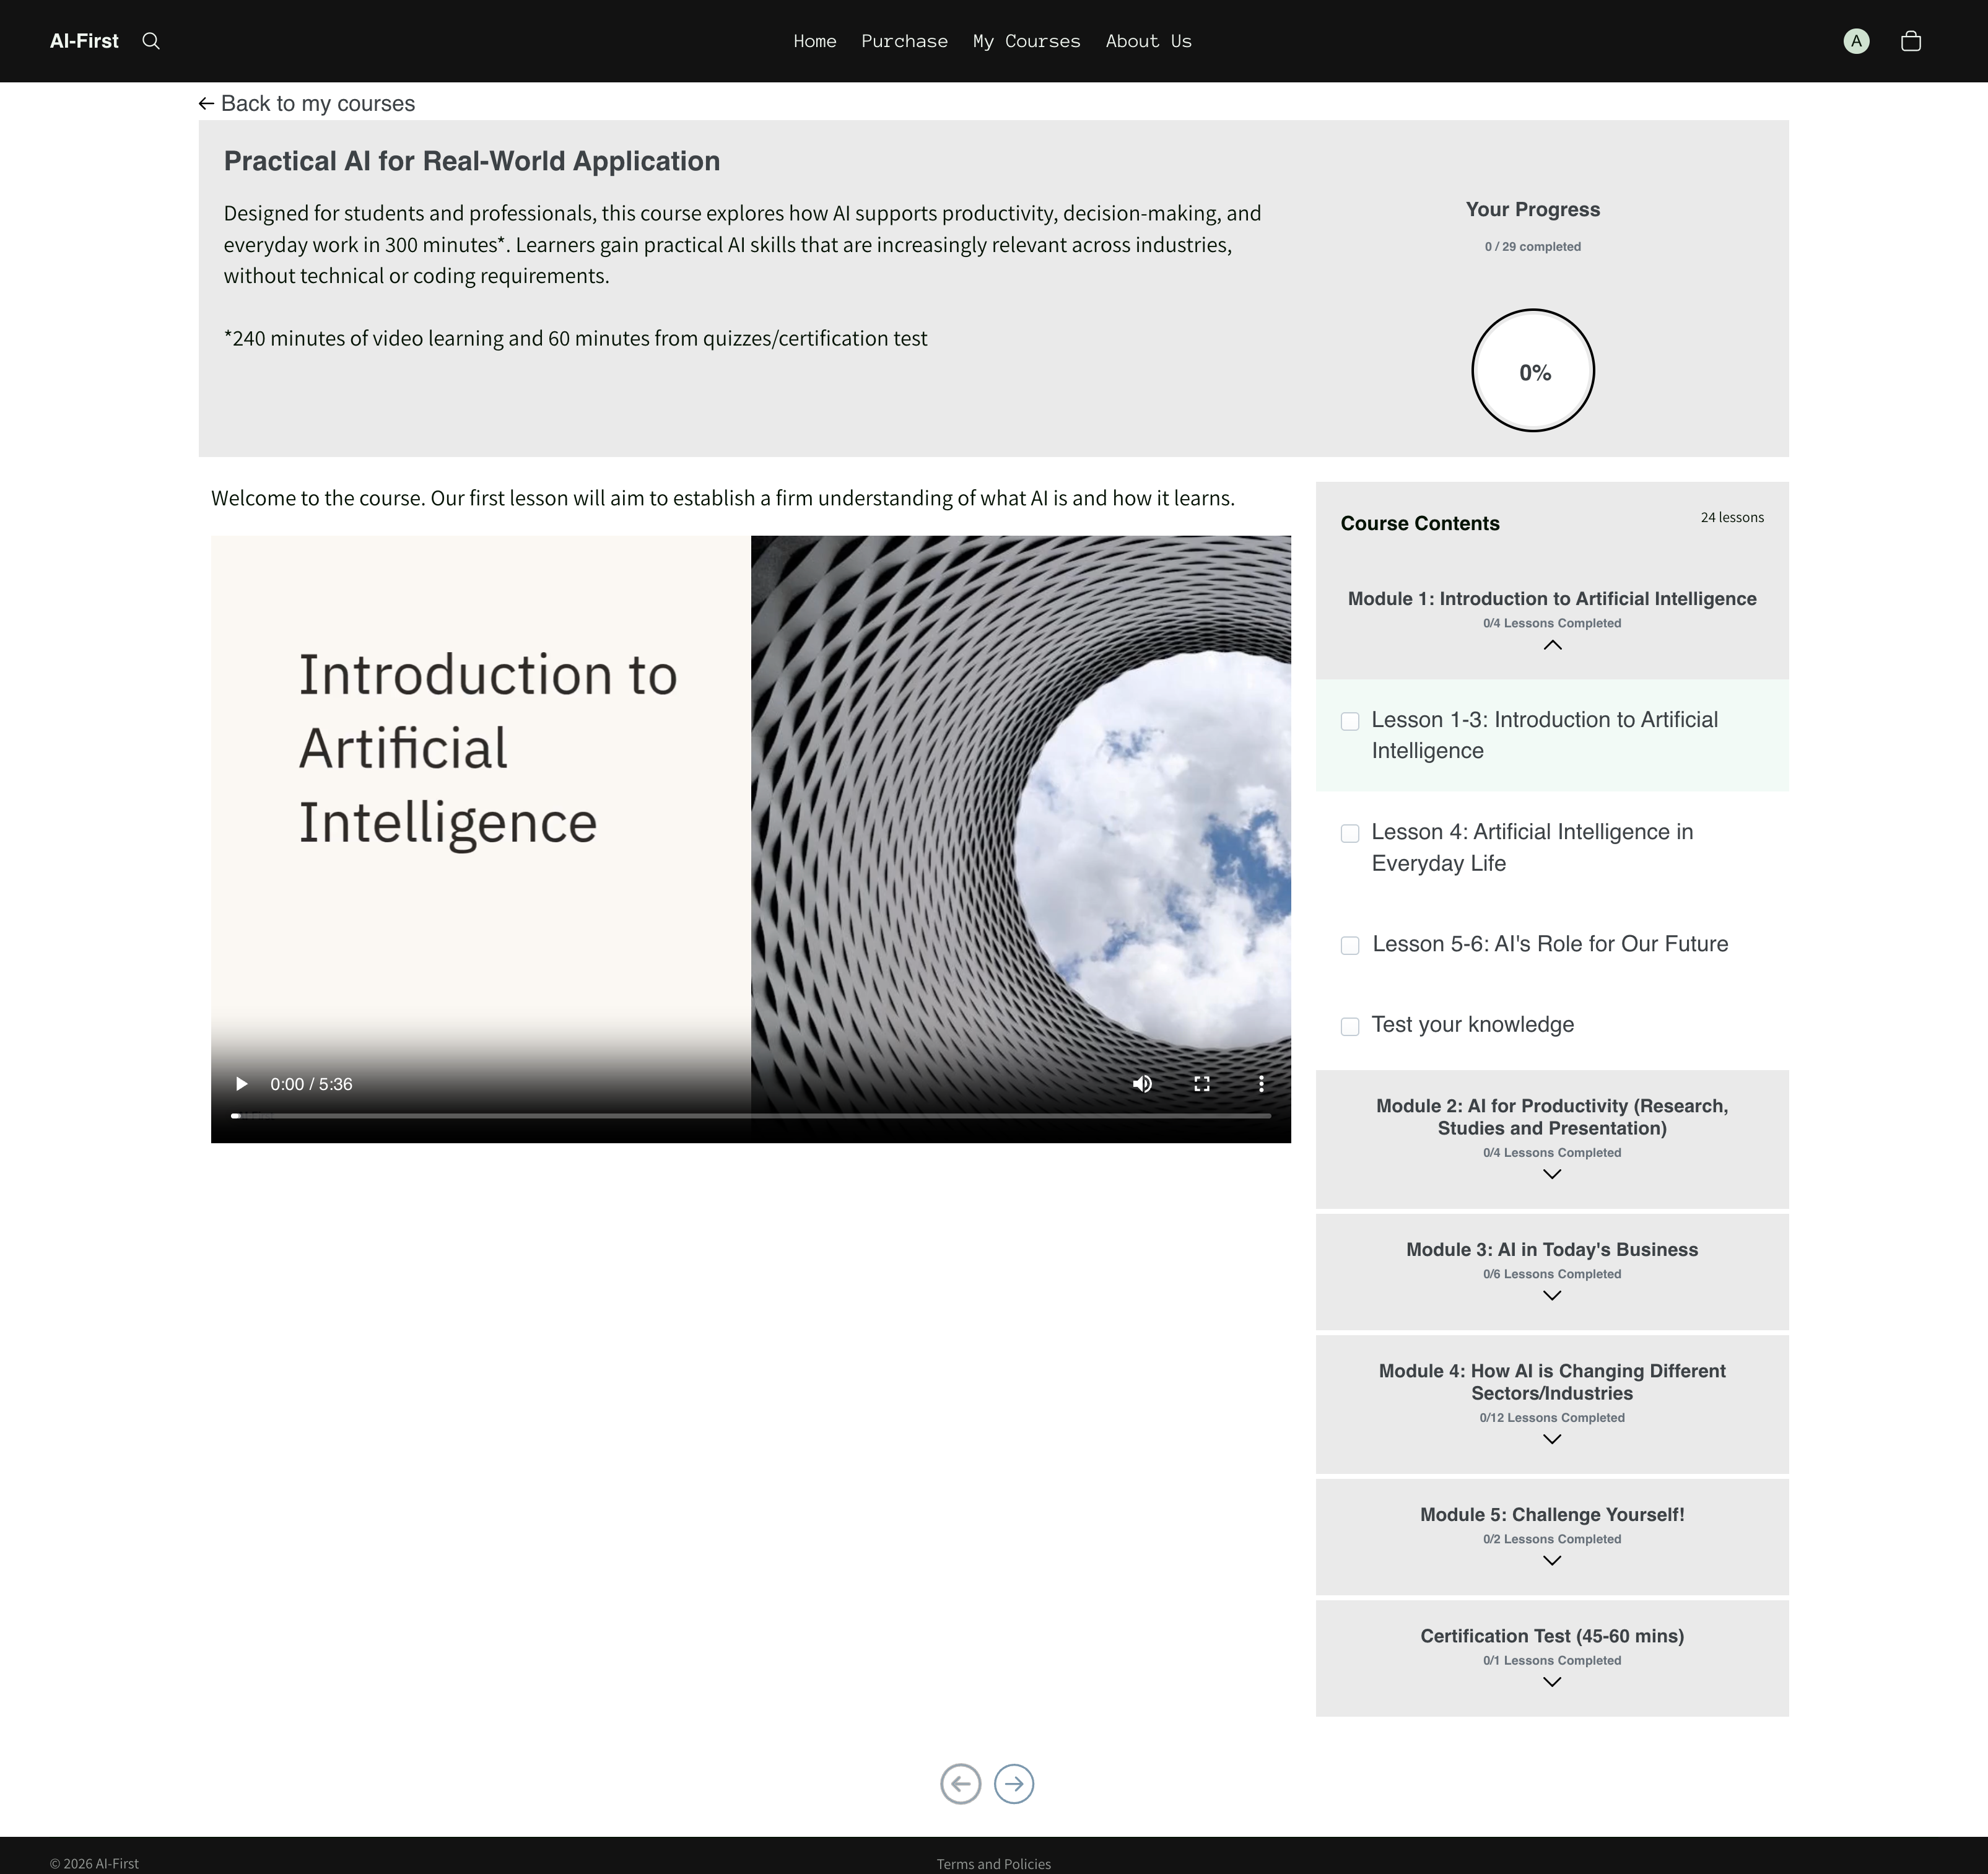Open the shopping cart
Viewport: 1988px width, 1874px height.
pos(1911,41)
